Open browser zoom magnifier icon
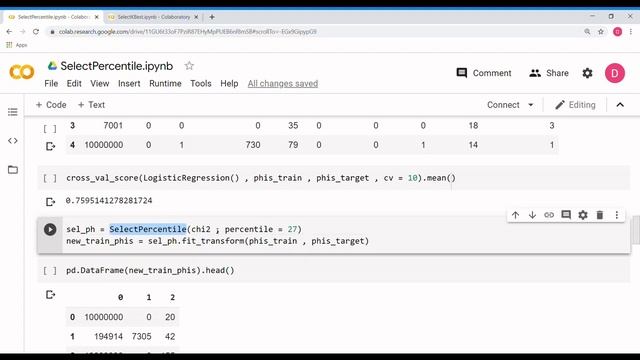640x360 pixels. [587, 31]
